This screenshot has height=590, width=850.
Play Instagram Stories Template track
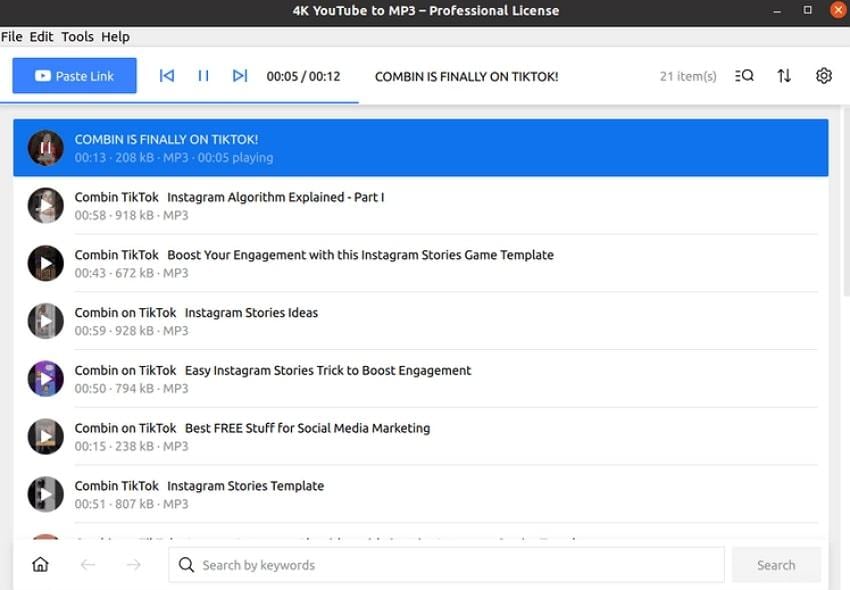point(46,495)
